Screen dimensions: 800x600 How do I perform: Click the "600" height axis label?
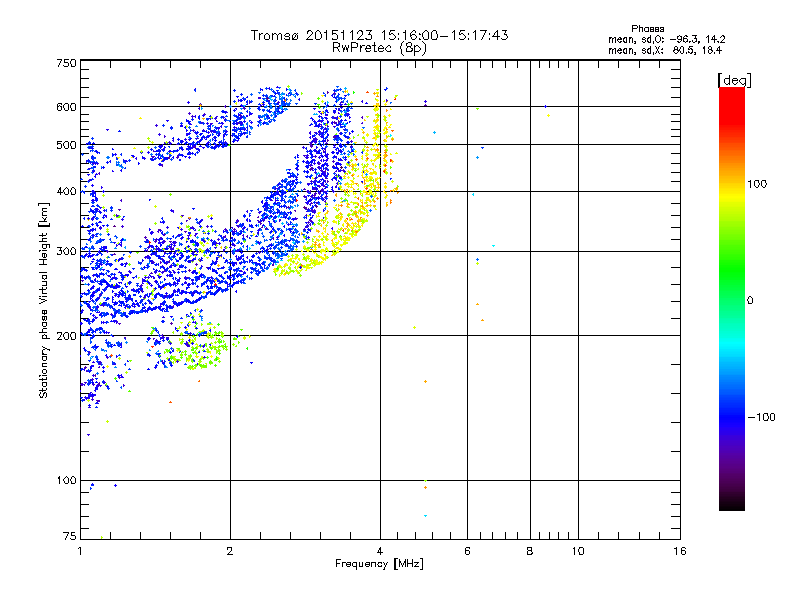point(66,107)
